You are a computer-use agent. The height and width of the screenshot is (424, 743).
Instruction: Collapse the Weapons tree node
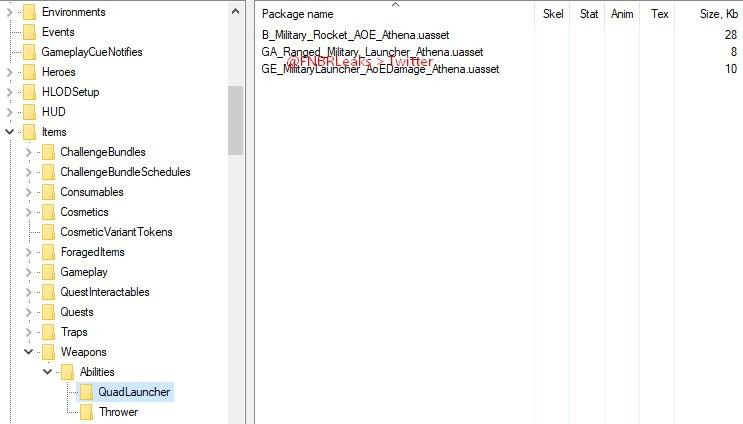coord(29,352)
